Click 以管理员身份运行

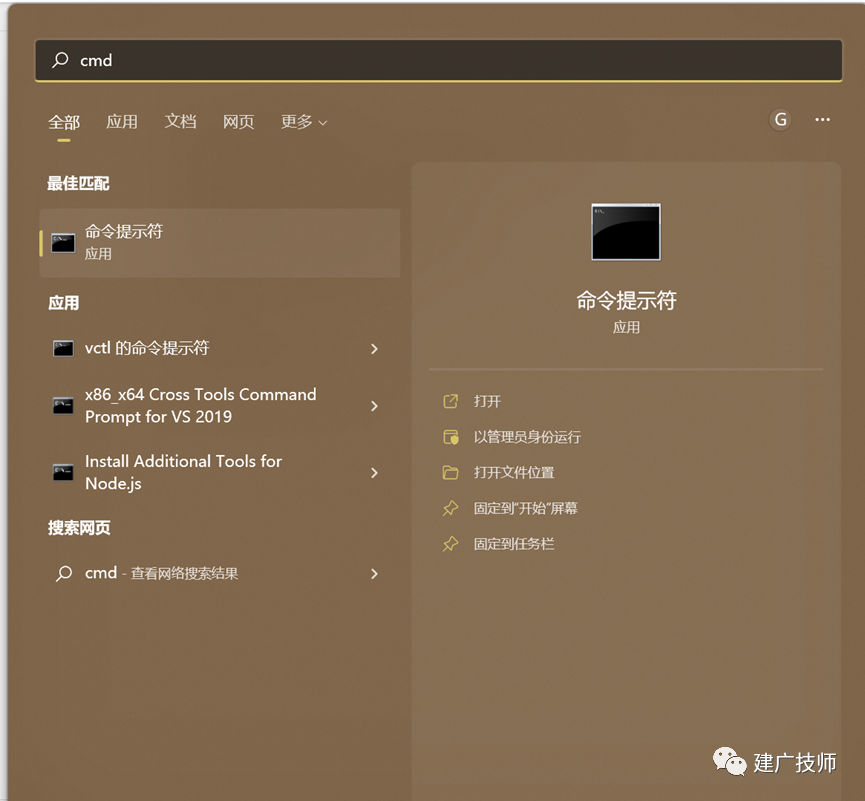(x=527, y=437)
